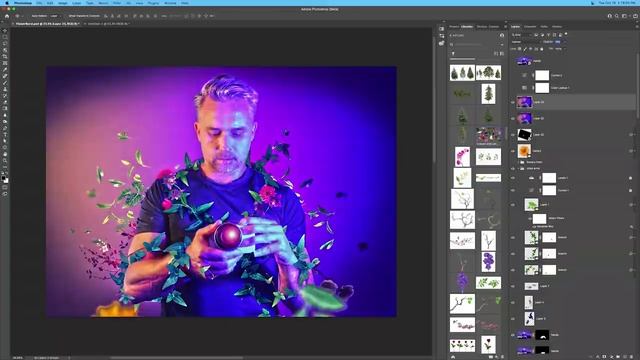Image resolution: width=640 pixels, height=360 pixels.
Task: Click the search icon at top right
Action: pos(617,16)
